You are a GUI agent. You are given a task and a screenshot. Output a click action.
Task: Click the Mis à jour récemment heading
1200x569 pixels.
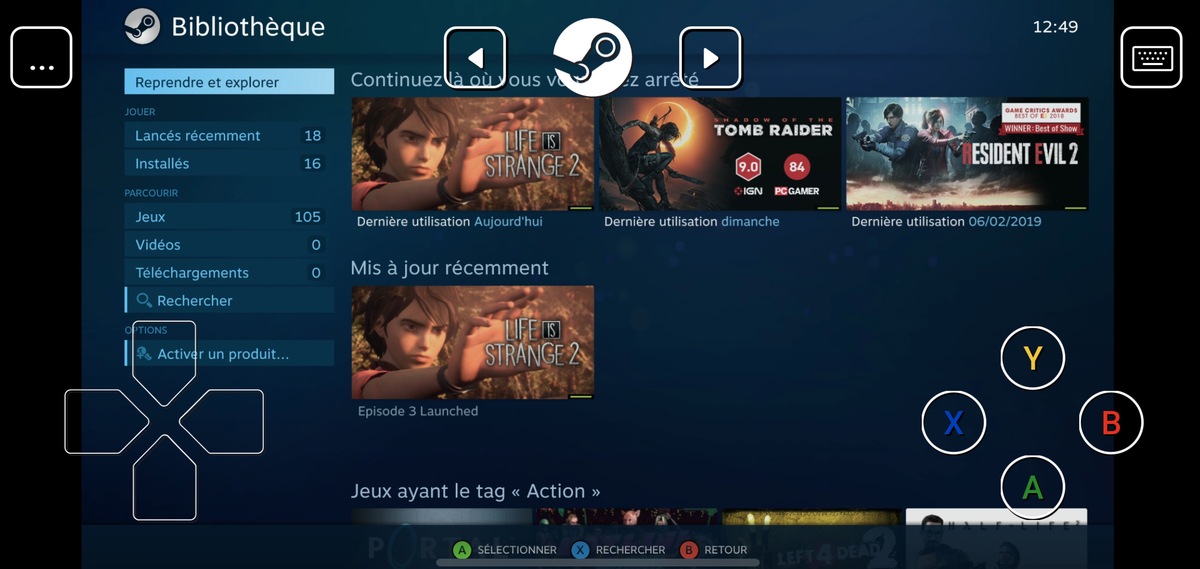tap(449, 268)
